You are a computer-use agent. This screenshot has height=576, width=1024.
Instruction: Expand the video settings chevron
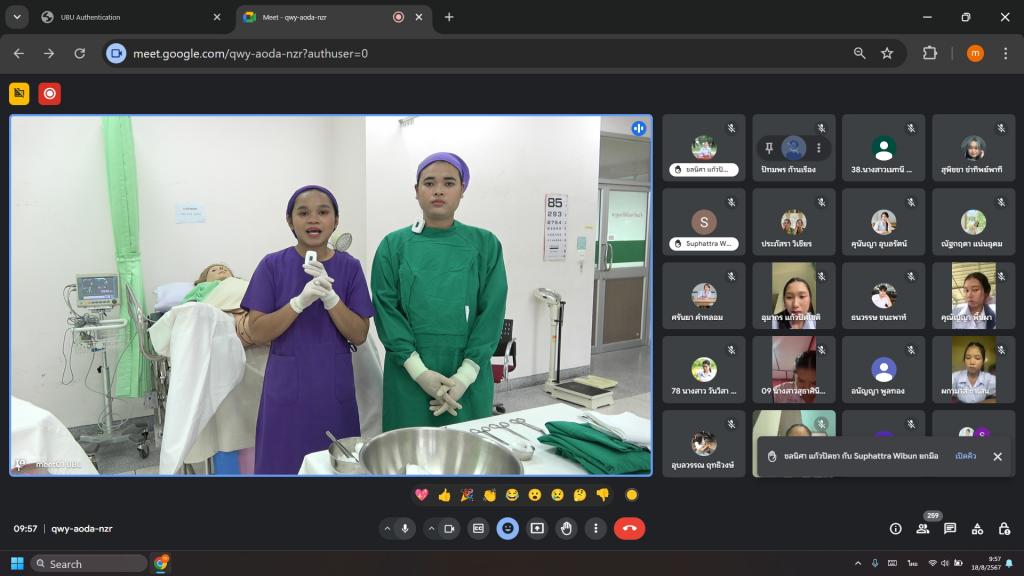pyautogui.click(x=431, y=528)
